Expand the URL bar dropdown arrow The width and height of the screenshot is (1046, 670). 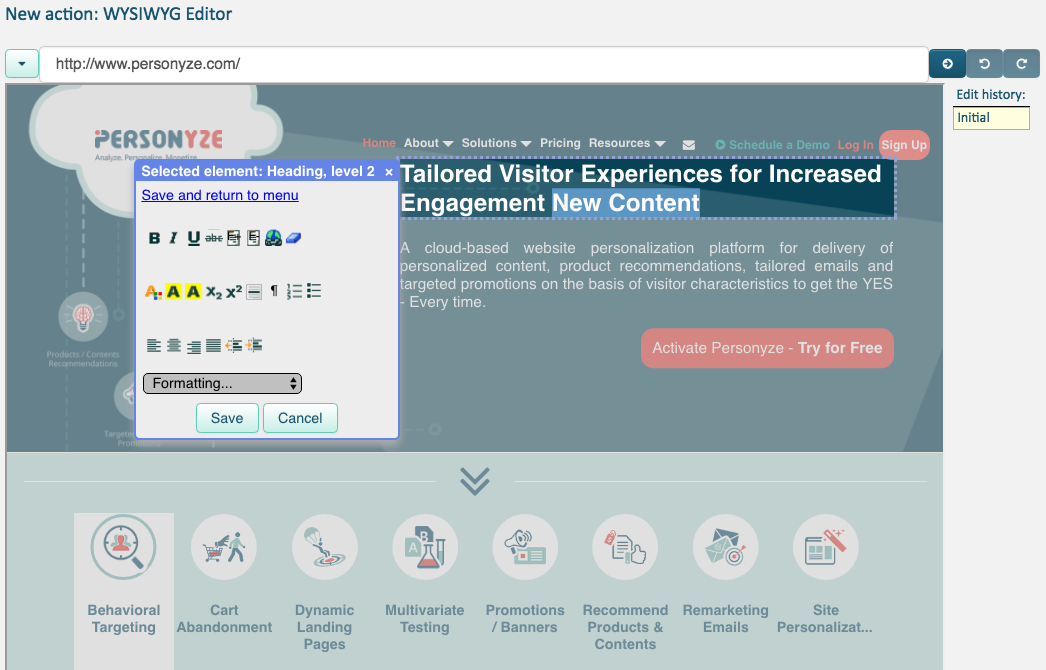point(22,64)
